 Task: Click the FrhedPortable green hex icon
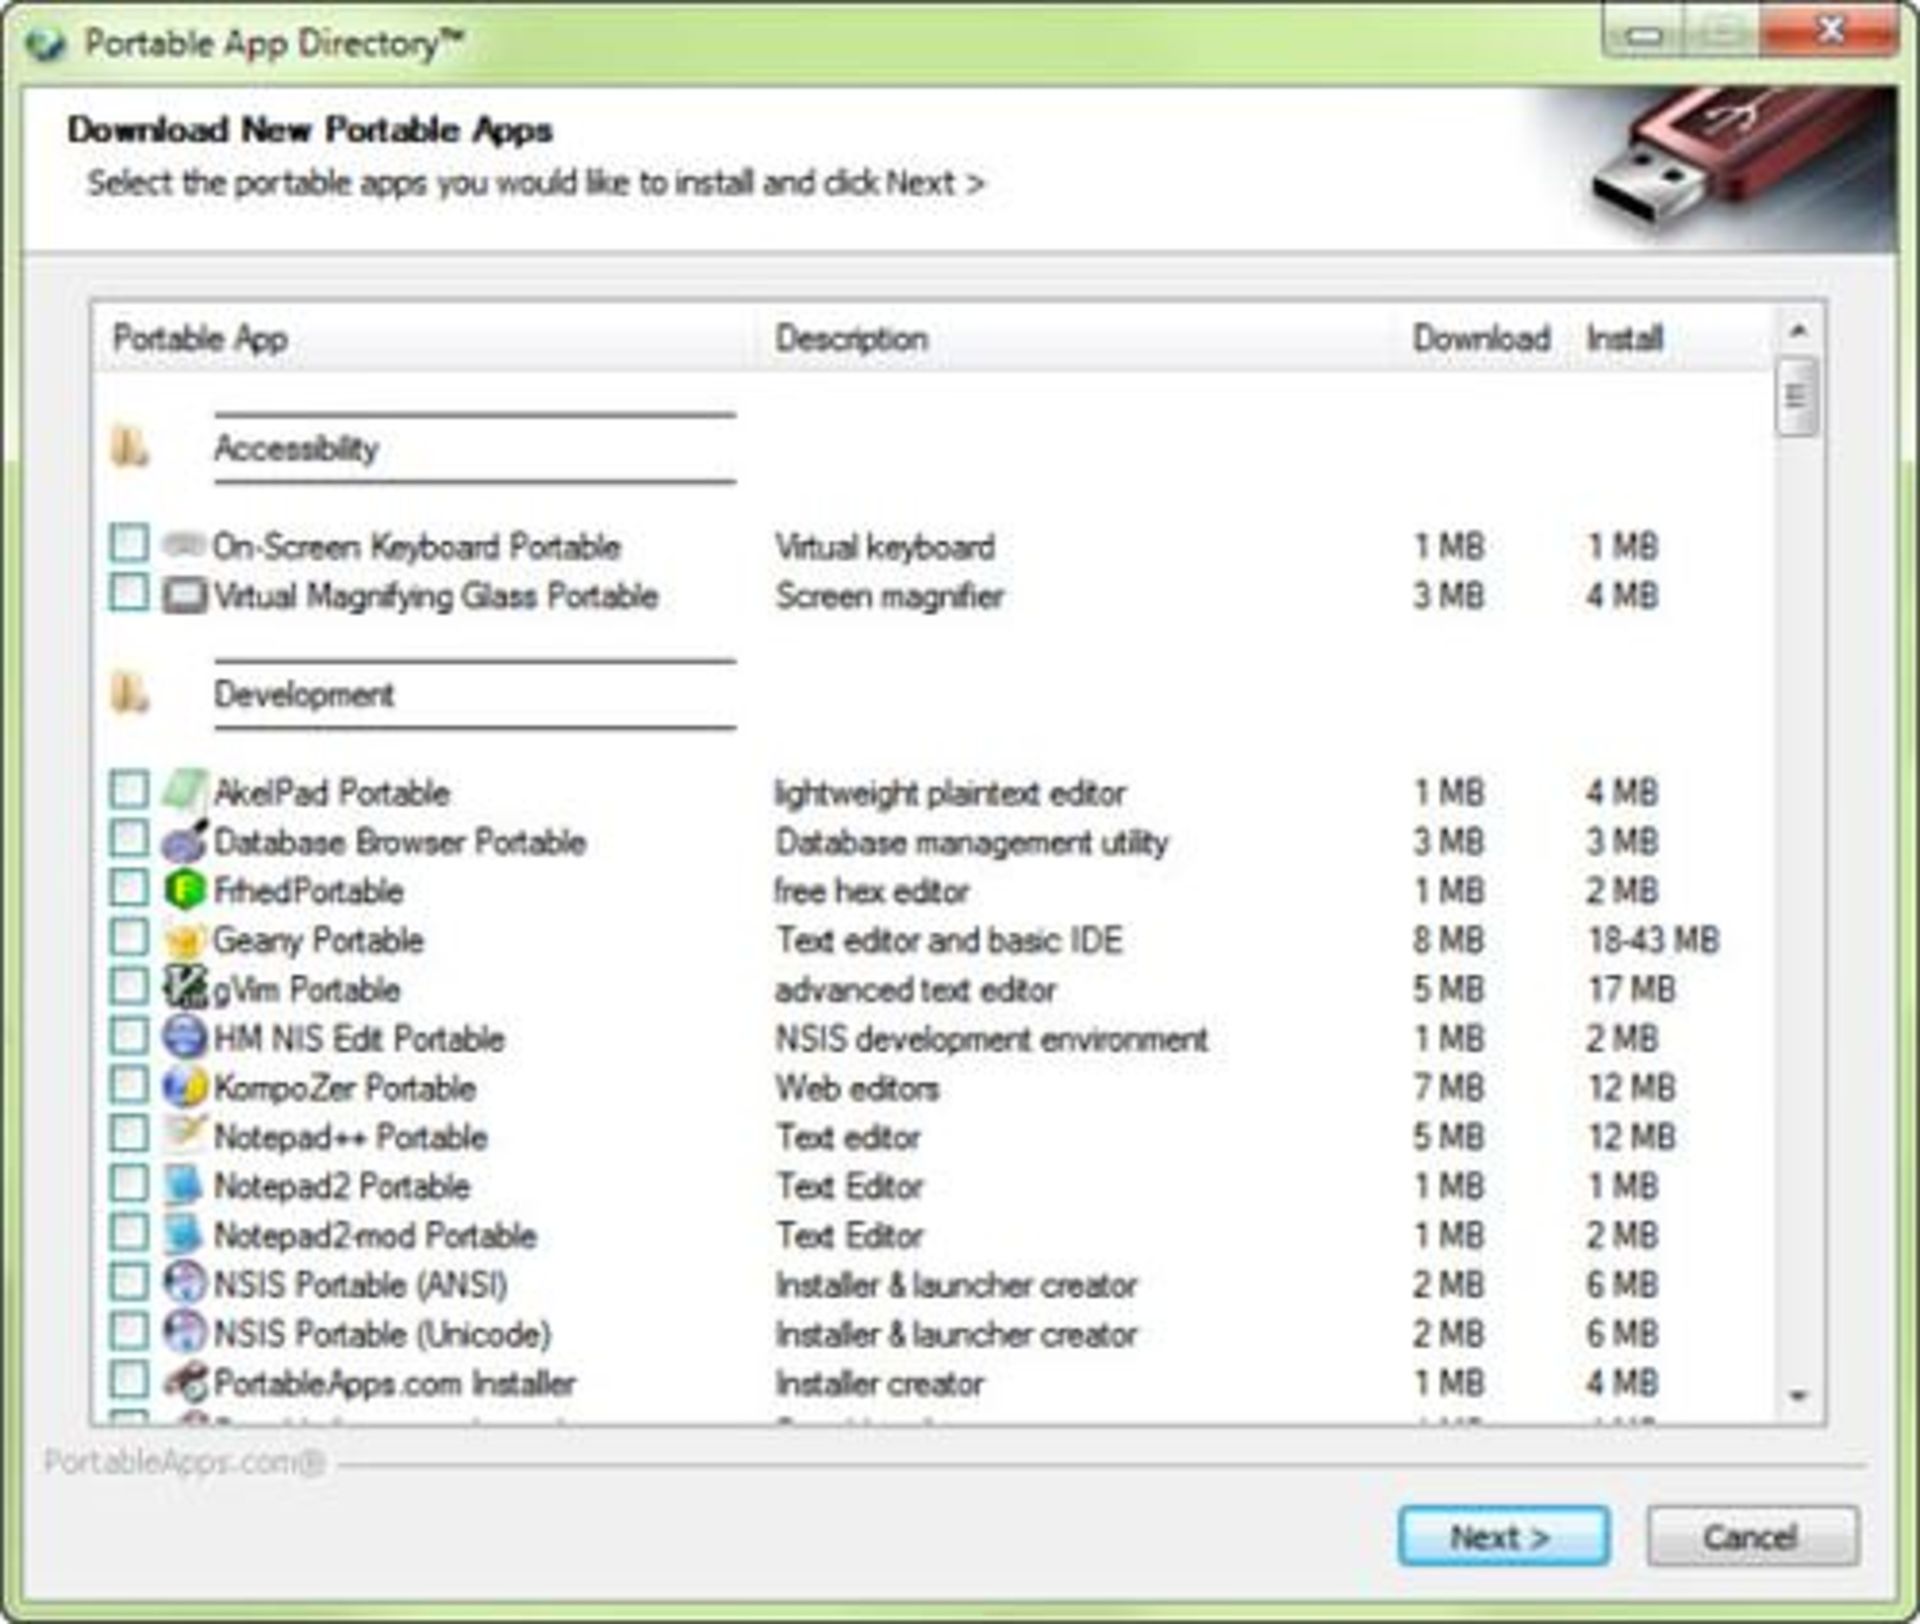(x=184, y=890)
